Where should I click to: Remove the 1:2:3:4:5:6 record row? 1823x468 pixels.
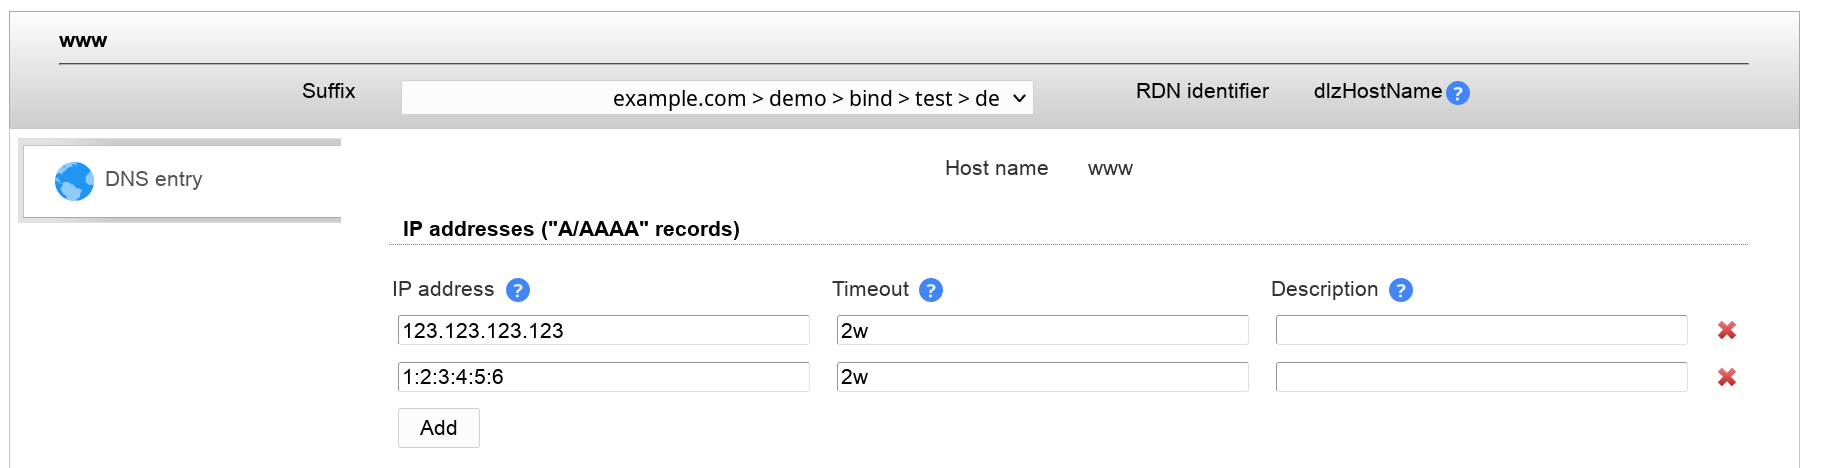coord(1726,377)
